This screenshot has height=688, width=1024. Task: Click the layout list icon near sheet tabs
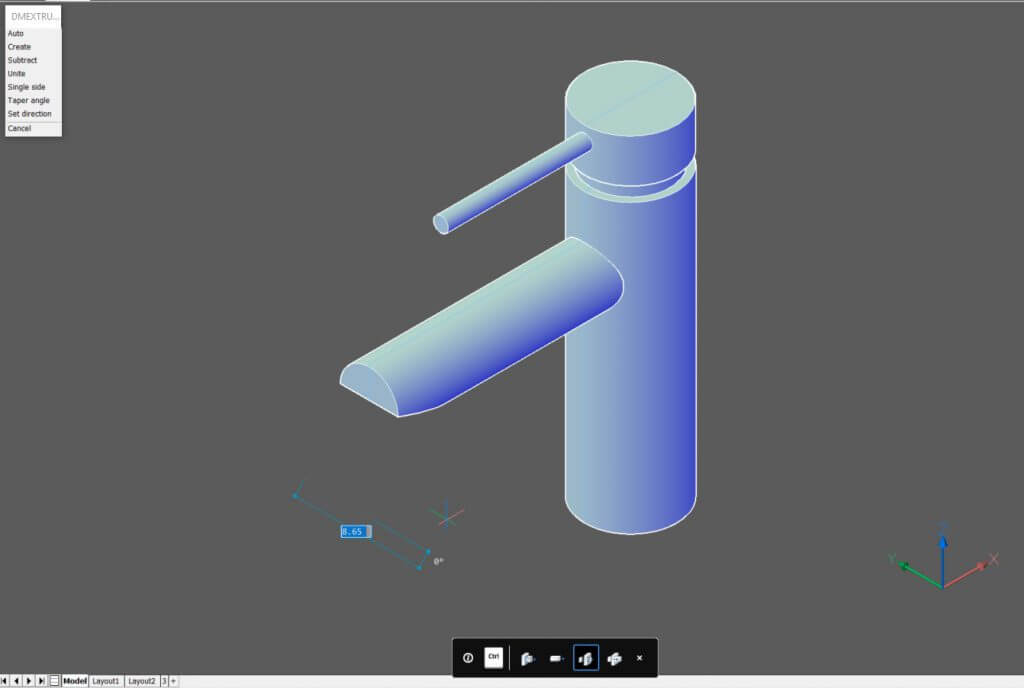coord(55,680)
